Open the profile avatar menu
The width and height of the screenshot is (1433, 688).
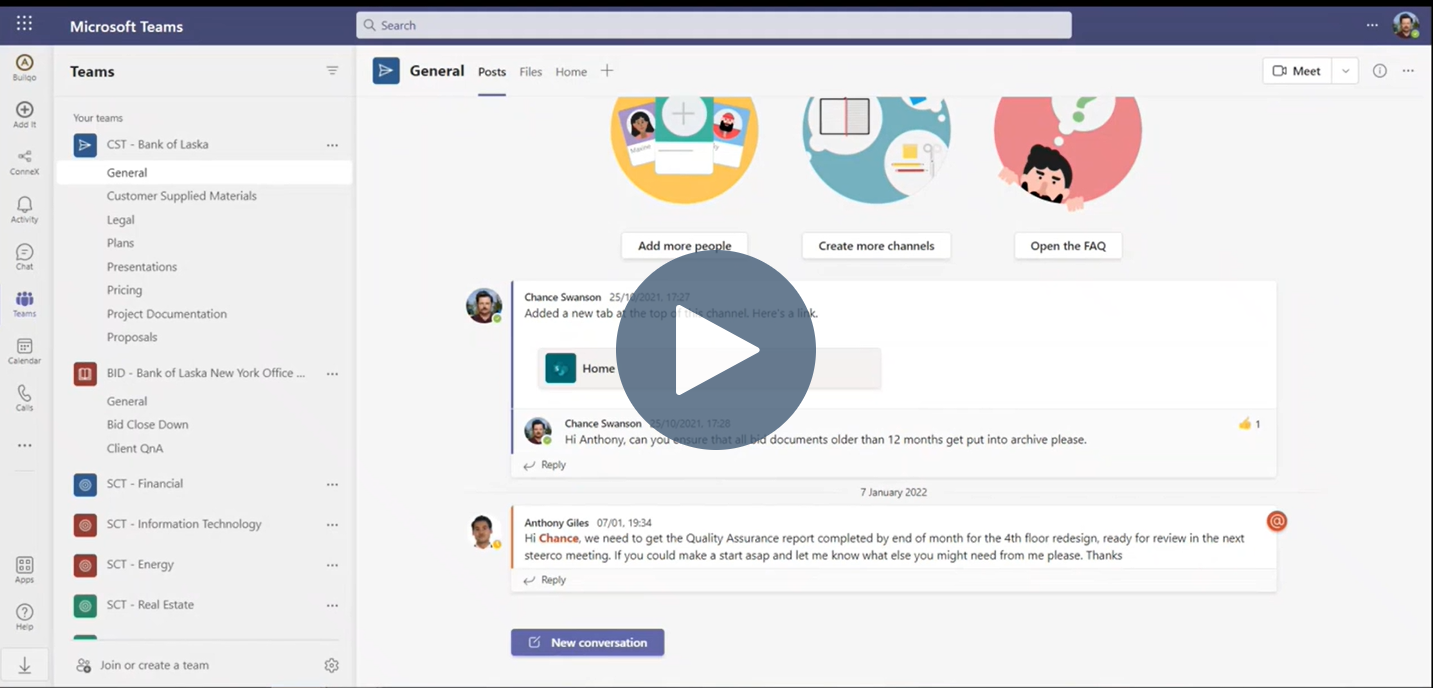click(1406, 25)
